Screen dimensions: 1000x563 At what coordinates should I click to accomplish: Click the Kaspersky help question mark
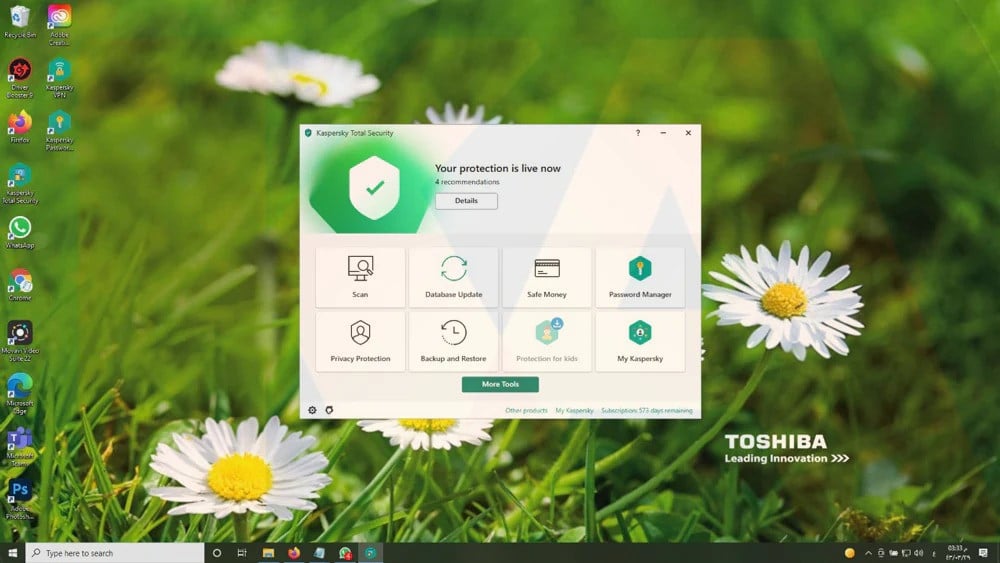pyautogui.click(x=638, y=133)
